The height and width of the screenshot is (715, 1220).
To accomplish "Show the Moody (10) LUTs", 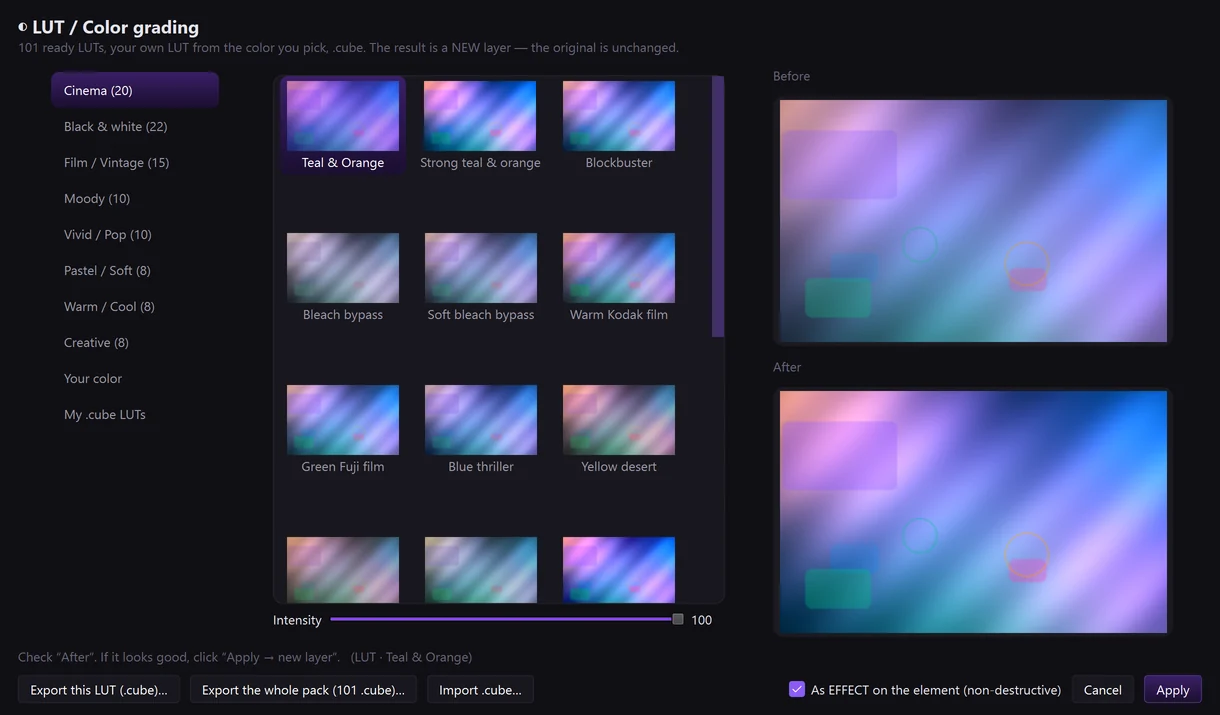I will (x=135, y=198).
